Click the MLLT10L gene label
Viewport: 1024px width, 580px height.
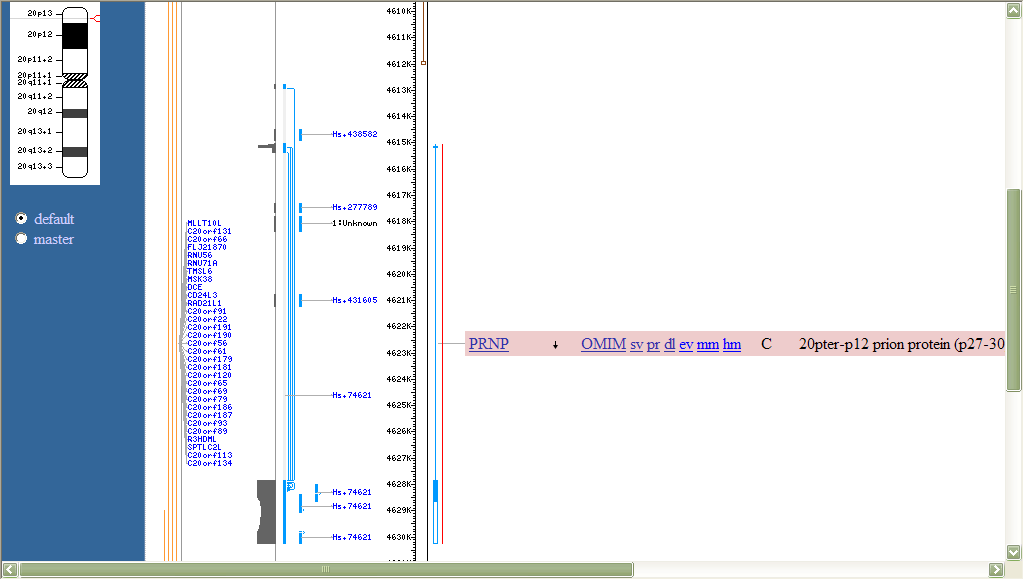[204, 223]
